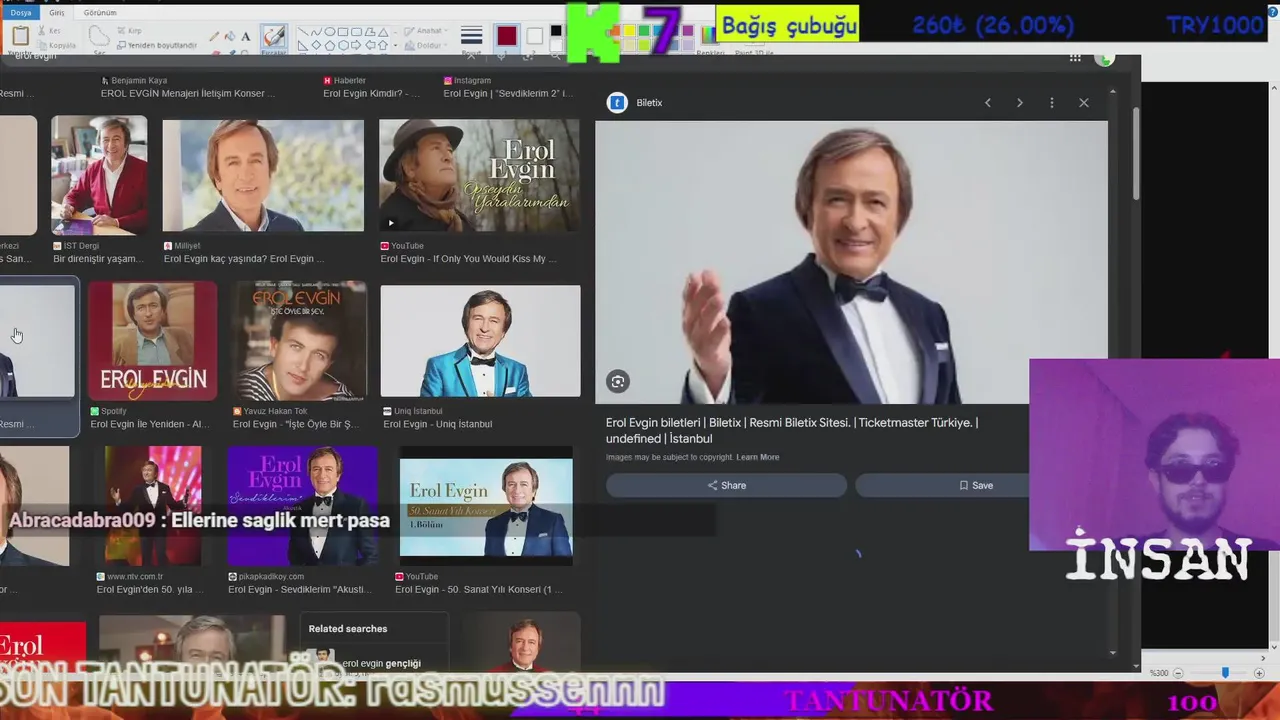Open the Google apps grid icon
The image size is (1280, 720).
pos(1075,58)
